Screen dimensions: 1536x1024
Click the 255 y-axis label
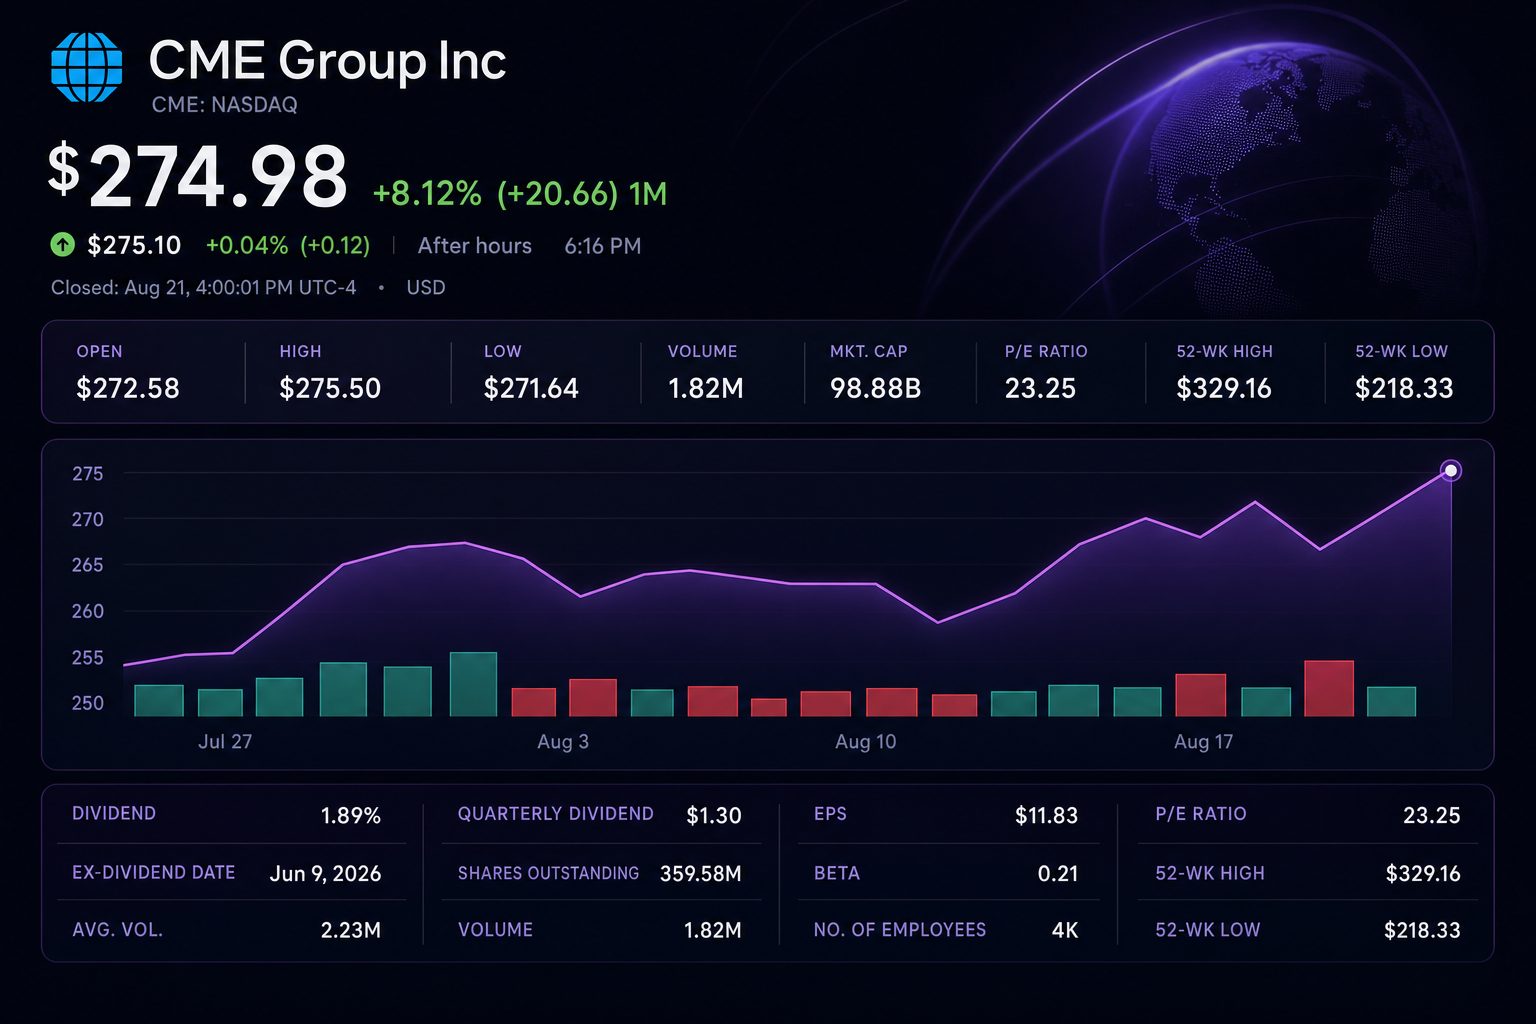(88, 658)
